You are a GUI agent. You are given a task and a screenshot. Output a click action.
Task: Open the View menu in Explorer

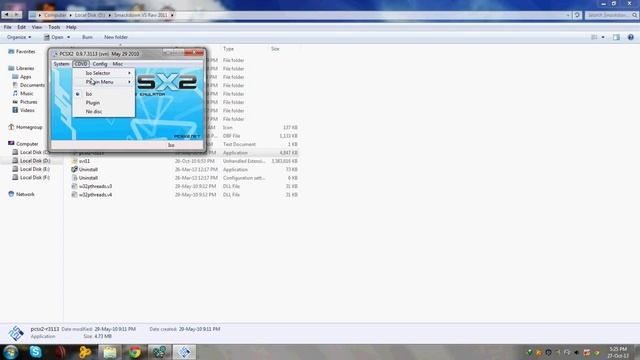[37, 27]
